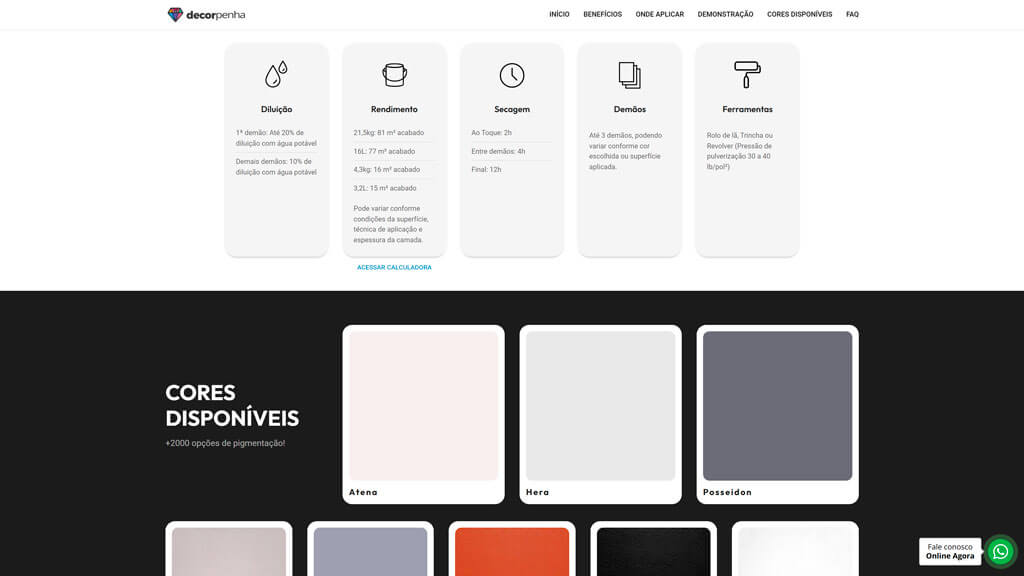Click the Diluição card heading

point(276,109)
